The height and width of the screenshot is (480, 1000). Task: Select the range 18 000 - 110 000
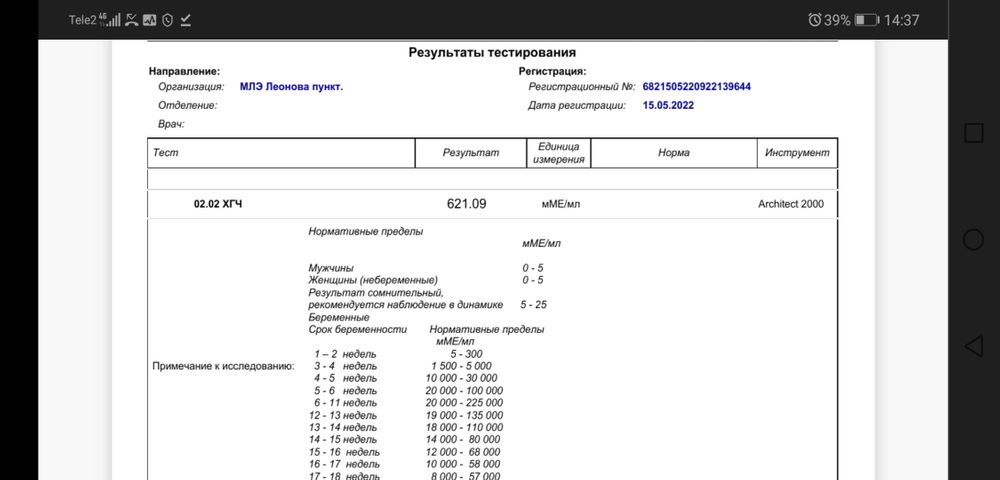[x=464, y=428]
